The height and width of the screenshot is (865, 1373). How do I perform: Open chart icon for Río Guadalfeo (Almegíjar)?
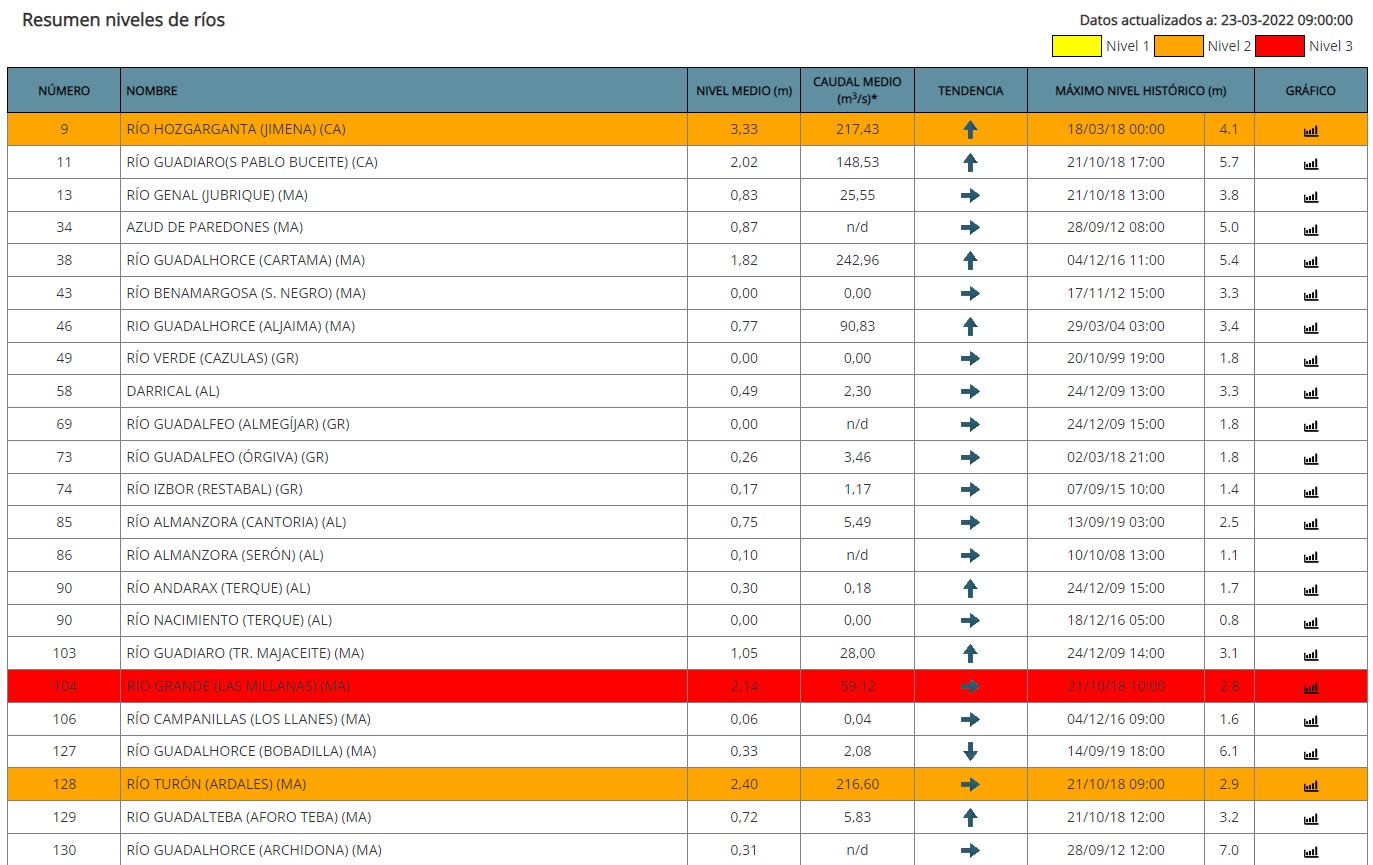[1310, 425]
